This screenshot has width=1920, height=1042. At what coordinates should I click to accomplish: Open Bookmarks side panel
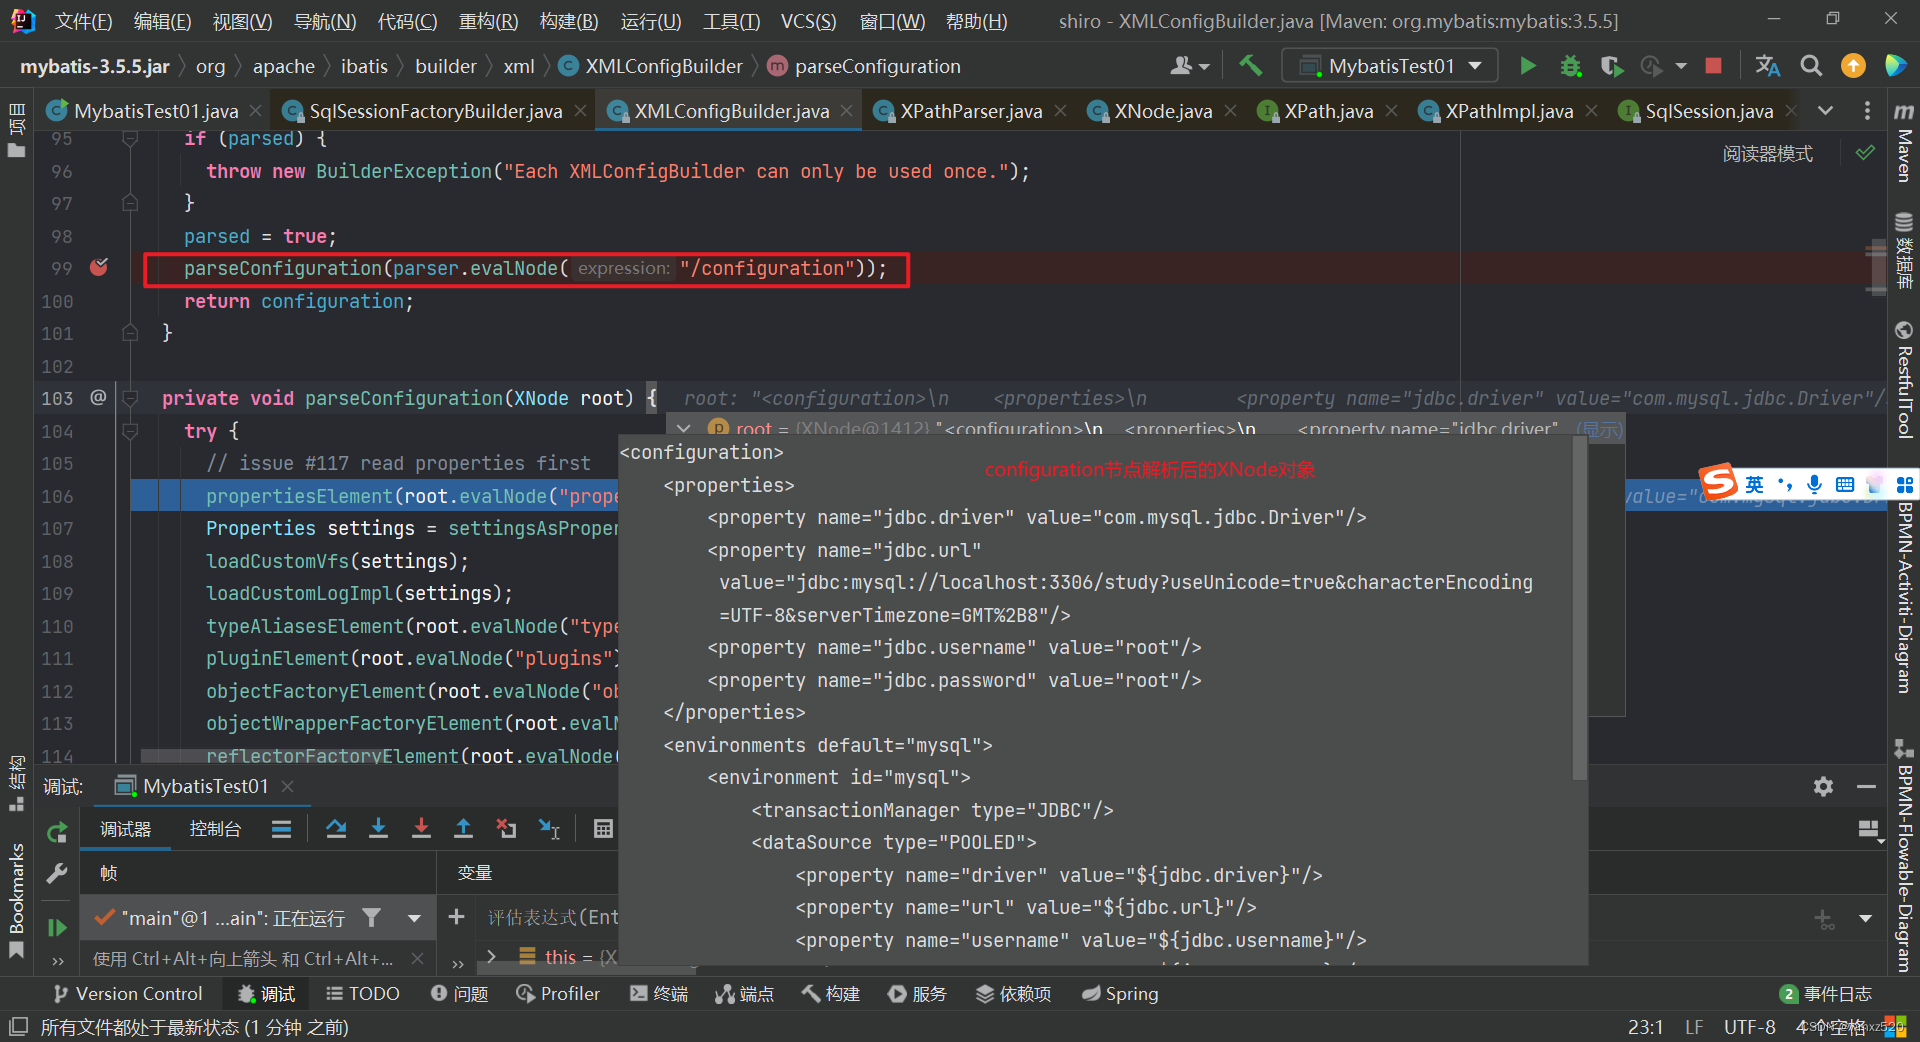[x=16, y=900]
